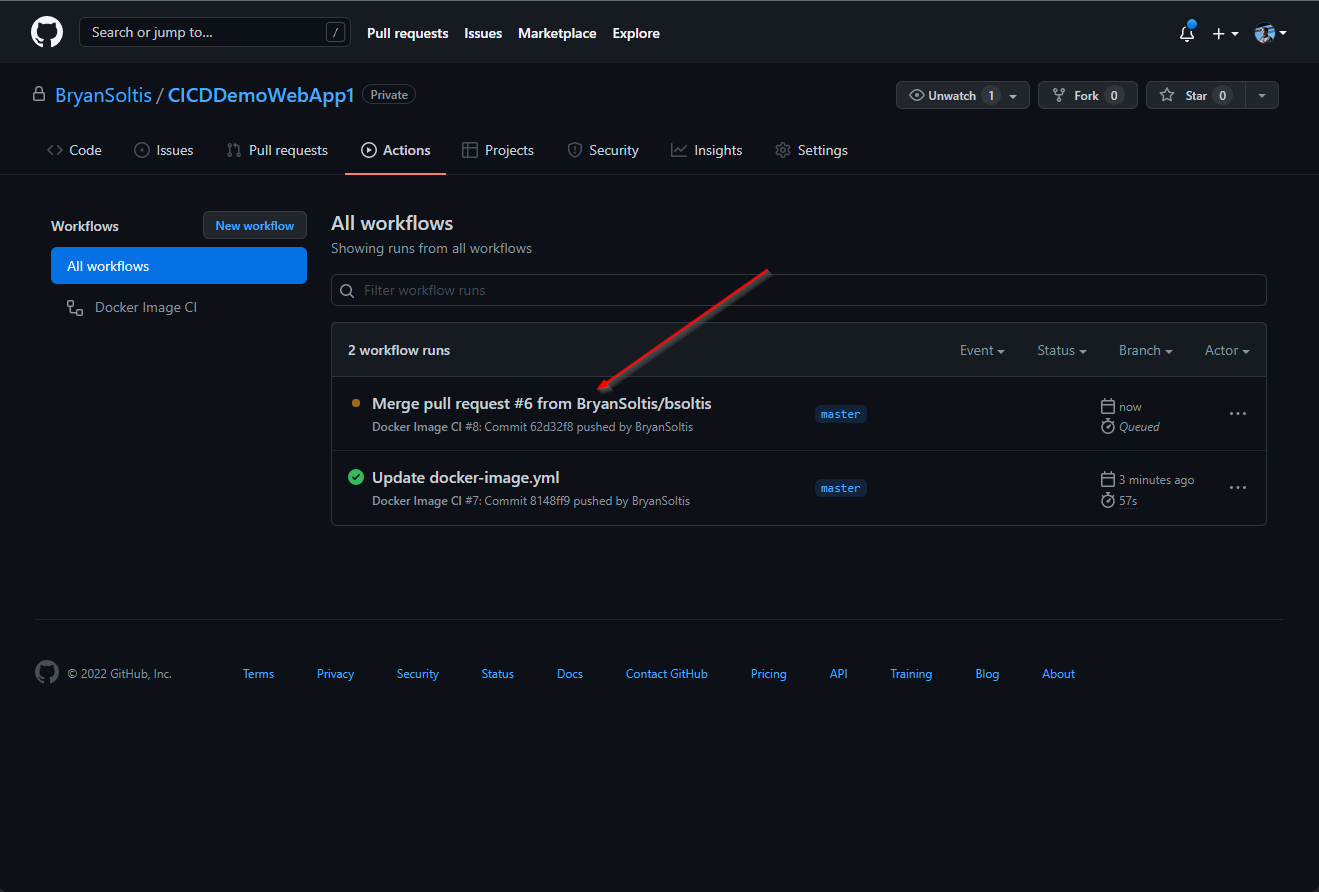Image resolution: width=1319 pixels, height=892 pixels.
Task: Open Merge pull request #6 run link
Action: coord(541,403)
